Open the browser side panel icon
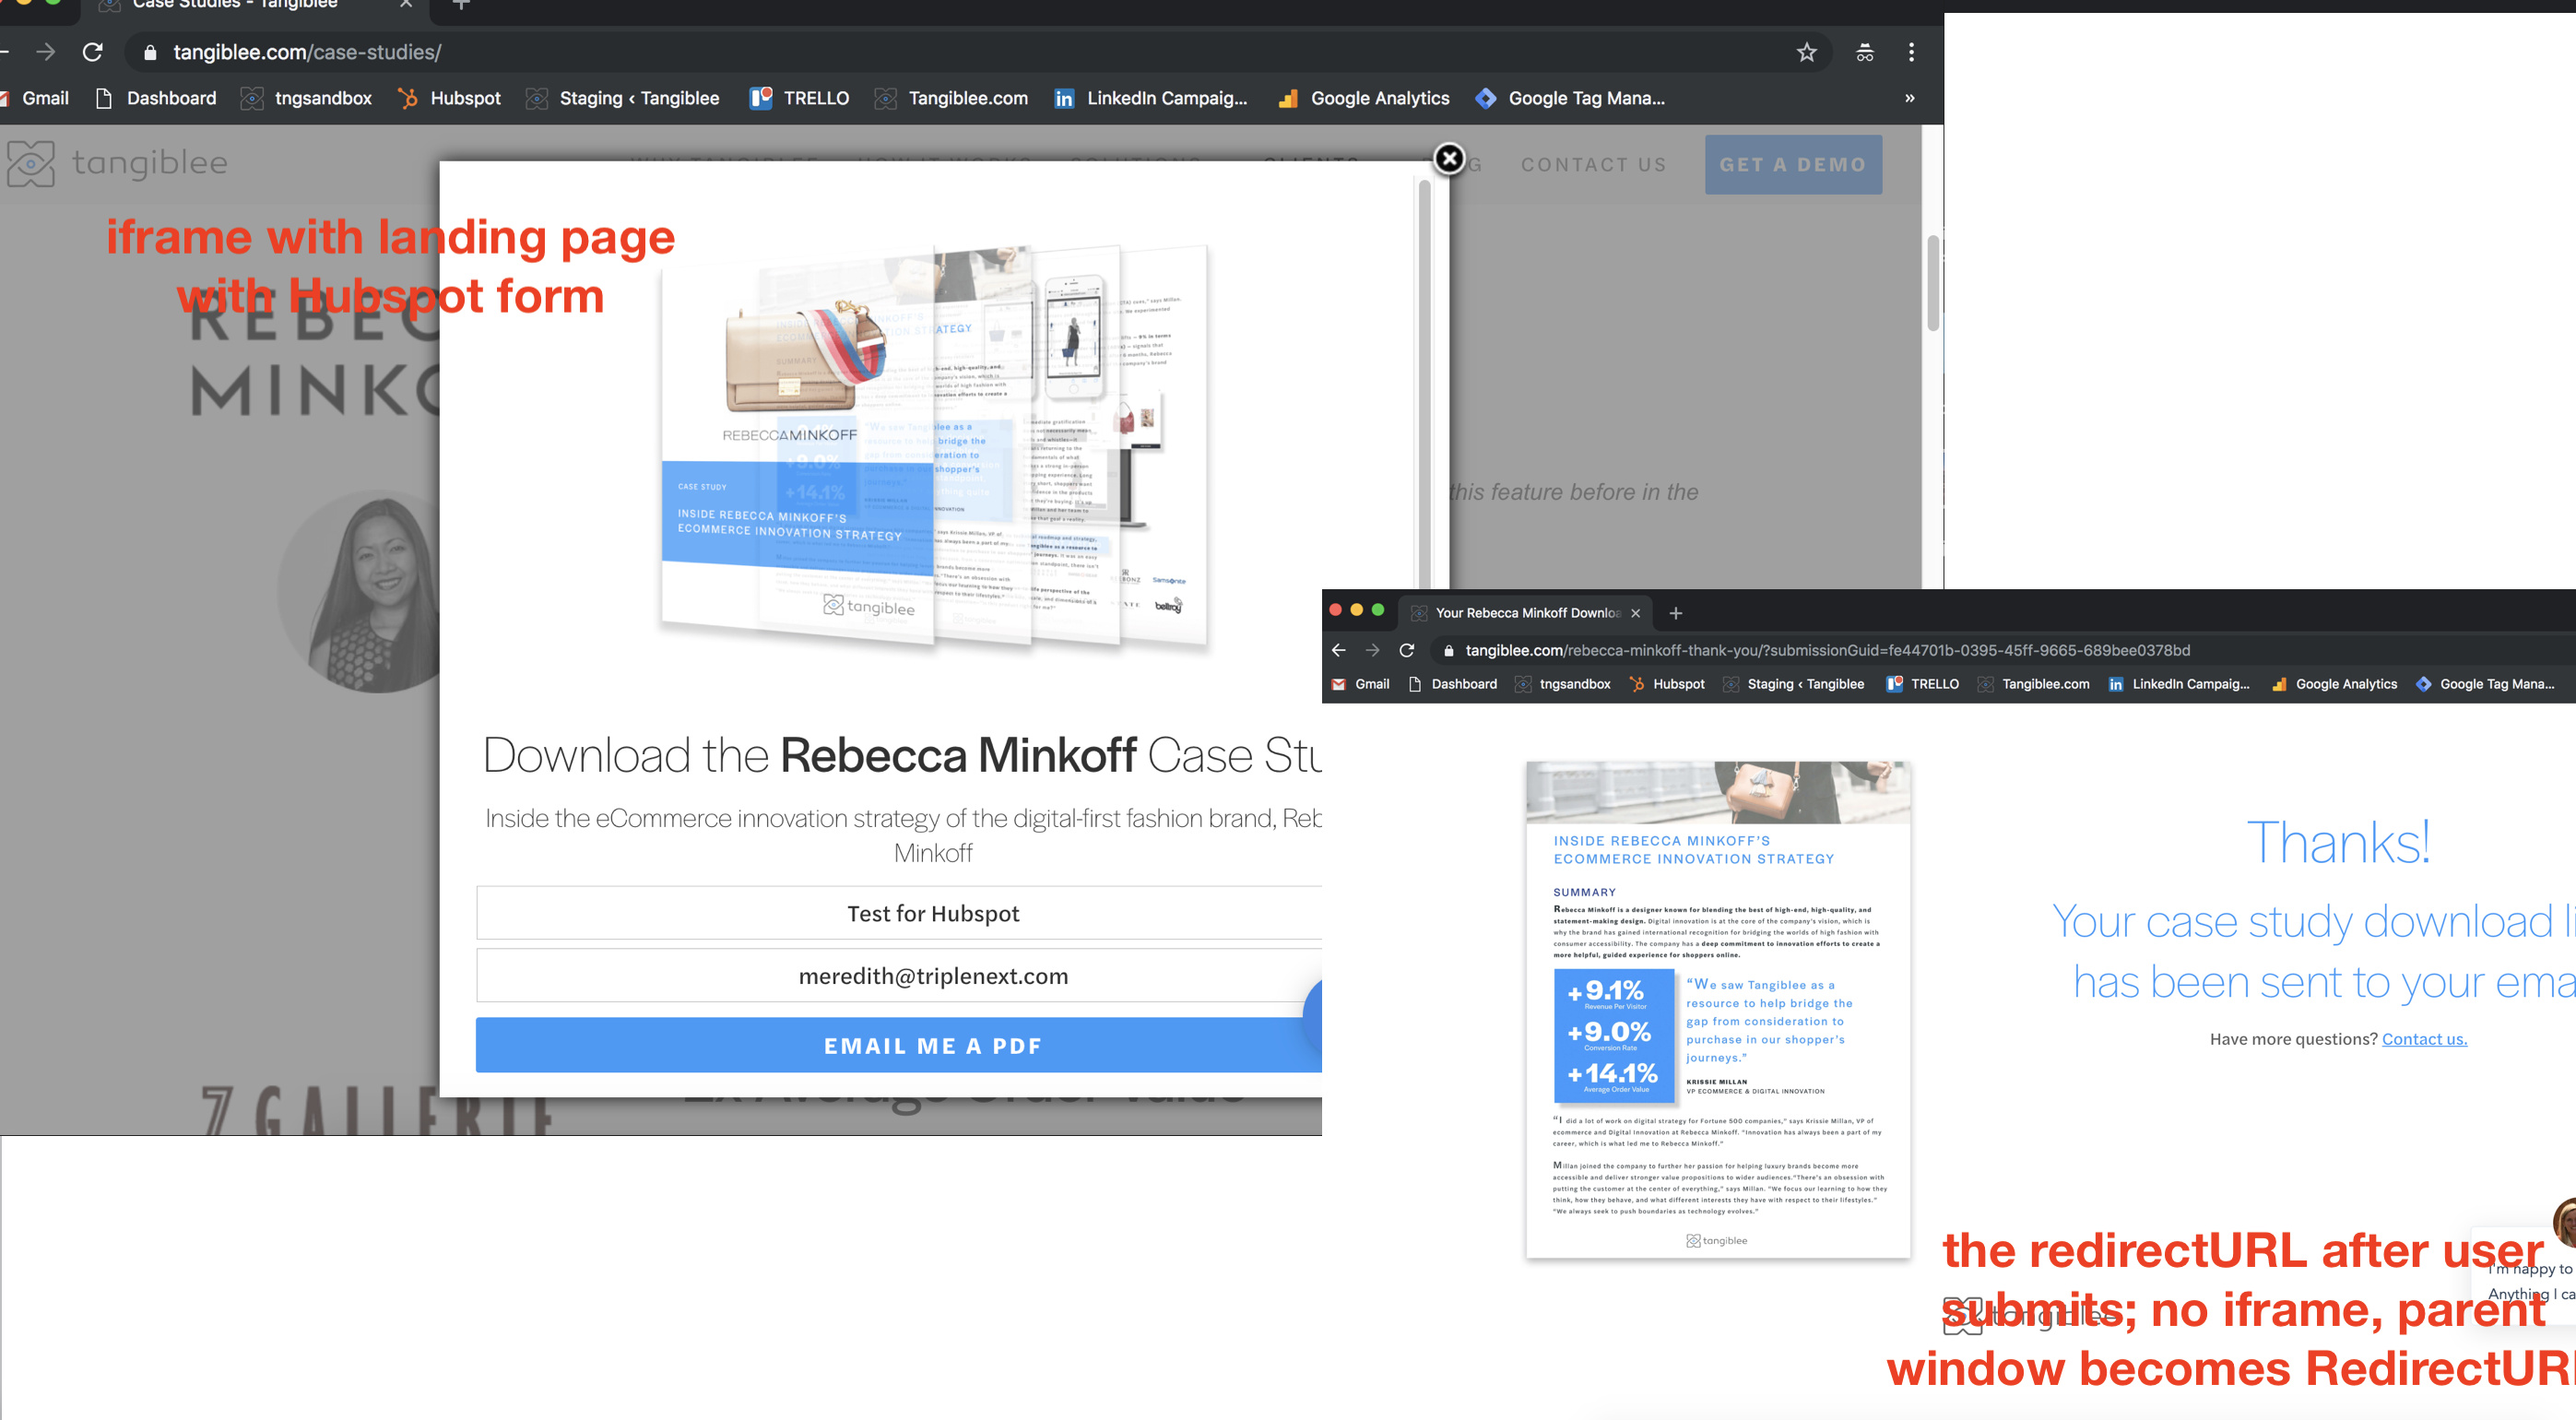 1865,52
